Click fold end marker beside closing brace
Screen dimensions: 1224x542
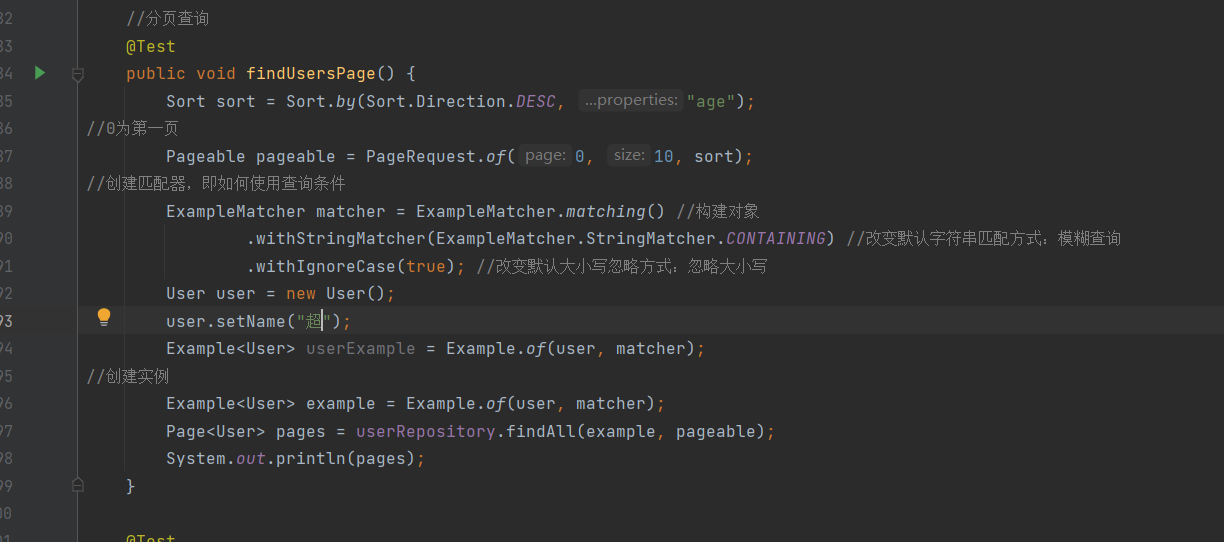pyautogui.click(x=78, y=485)
